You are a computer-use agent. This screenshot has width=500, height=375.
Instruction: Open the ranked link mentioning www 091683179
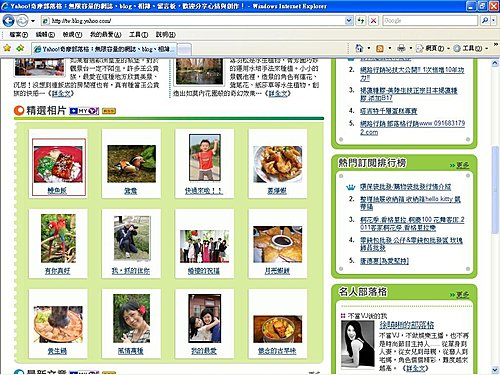click(412, 127)
